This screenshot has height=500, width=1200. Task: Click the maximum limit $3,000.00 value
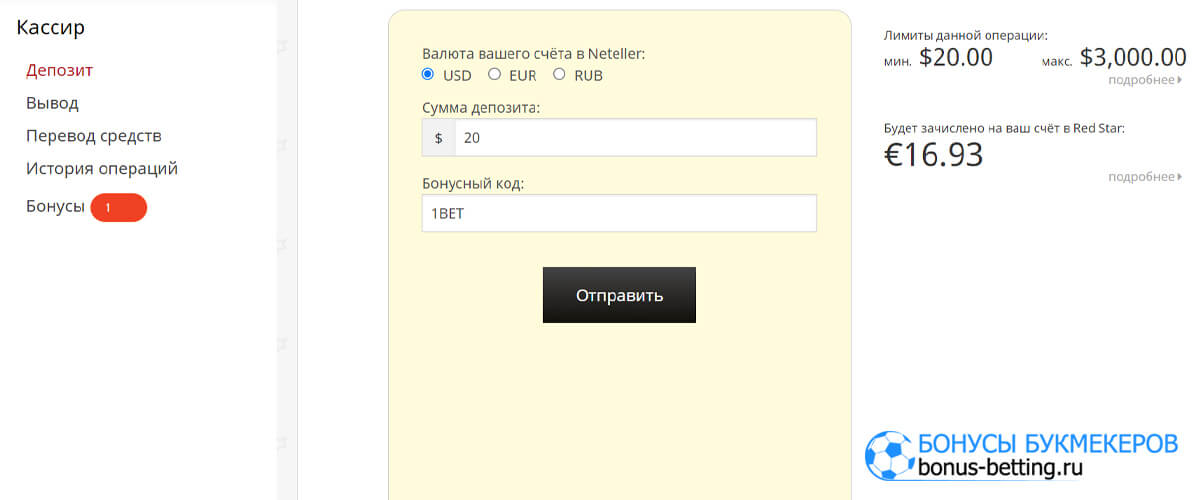coord(1133,57)
